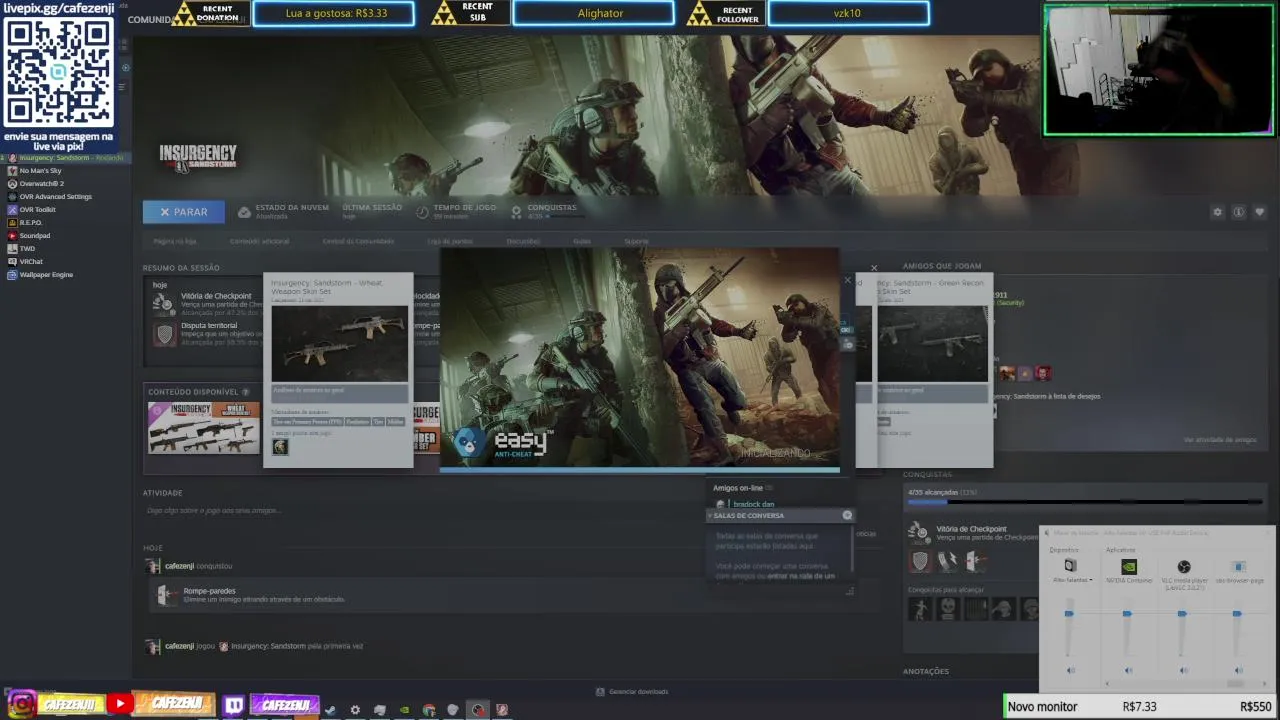Select R.E.P.O. in the library list
Screen dimensions: 1280x720
30,223
